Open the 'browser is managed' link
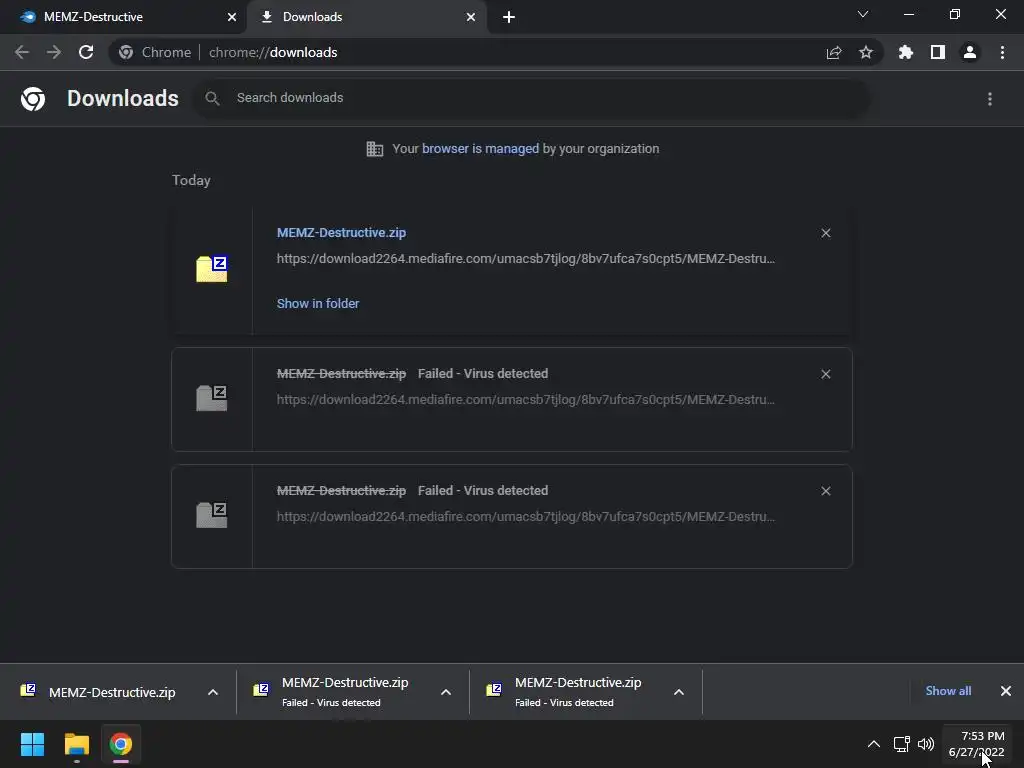The width and height of the screenshot is (1024, 768). tap(481, 149)
